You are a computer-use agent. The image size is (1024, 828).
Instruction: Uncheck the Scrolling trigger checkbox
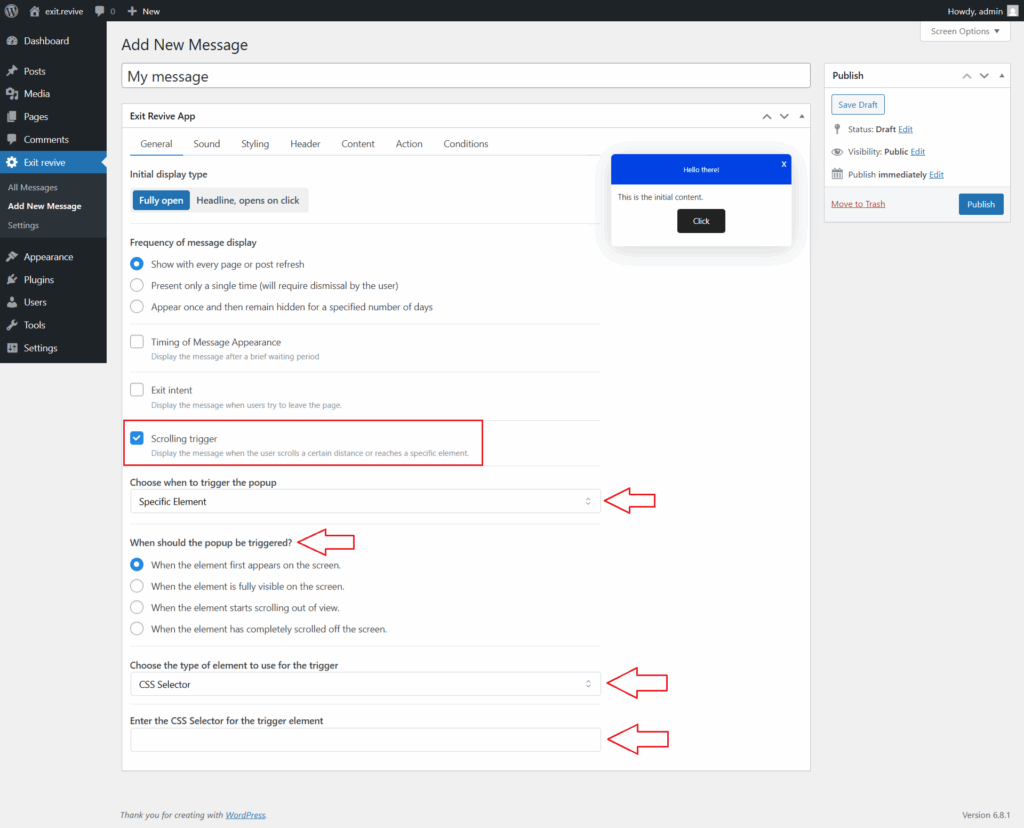click(x=138, y=438)
